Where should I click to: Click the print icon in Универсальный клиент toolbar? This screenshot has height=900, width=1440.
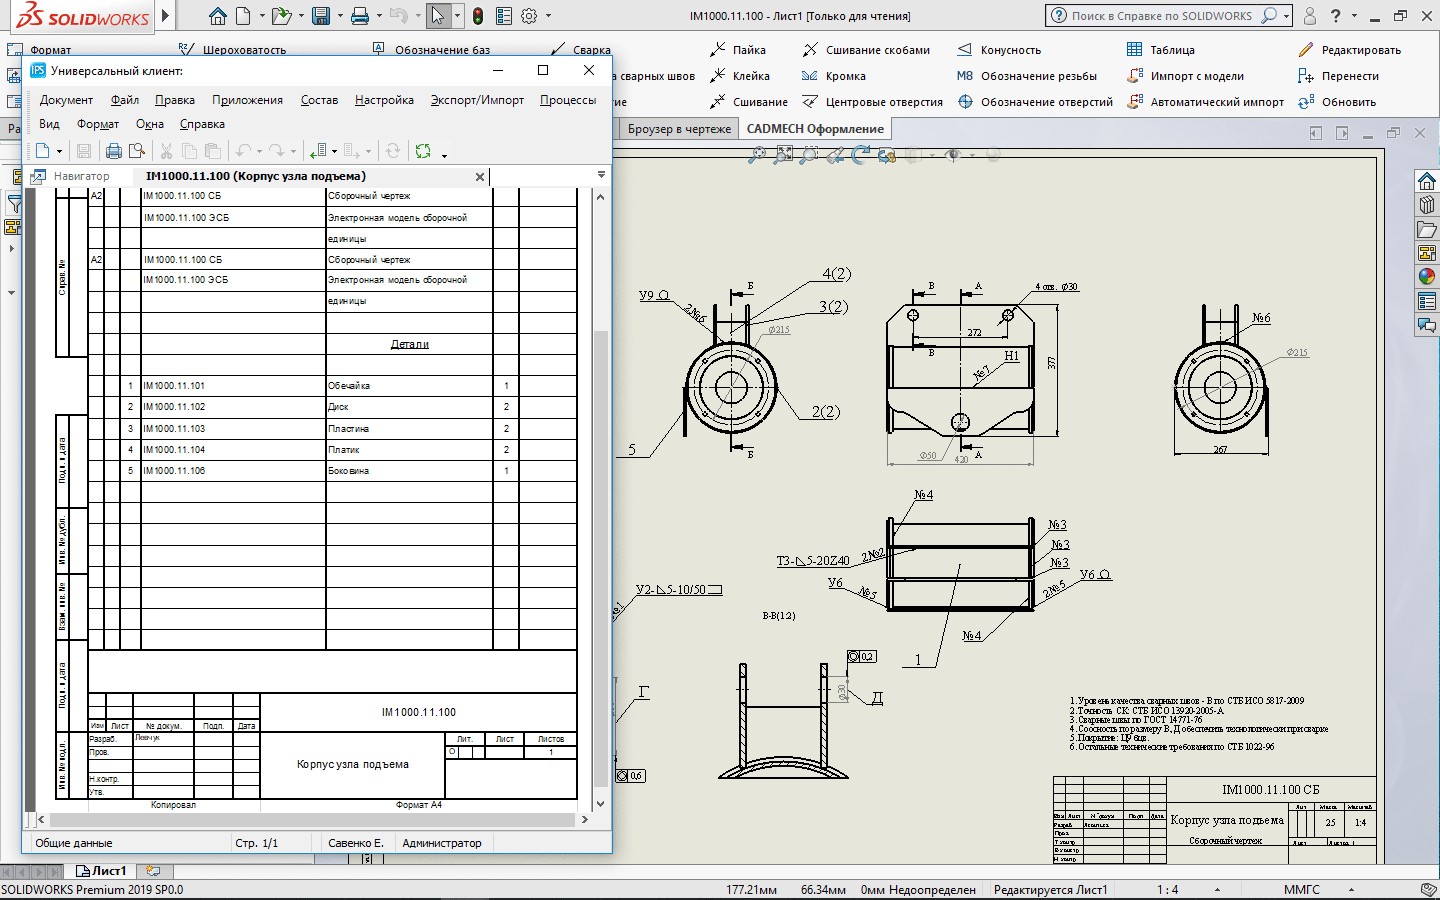coord(114,151)
